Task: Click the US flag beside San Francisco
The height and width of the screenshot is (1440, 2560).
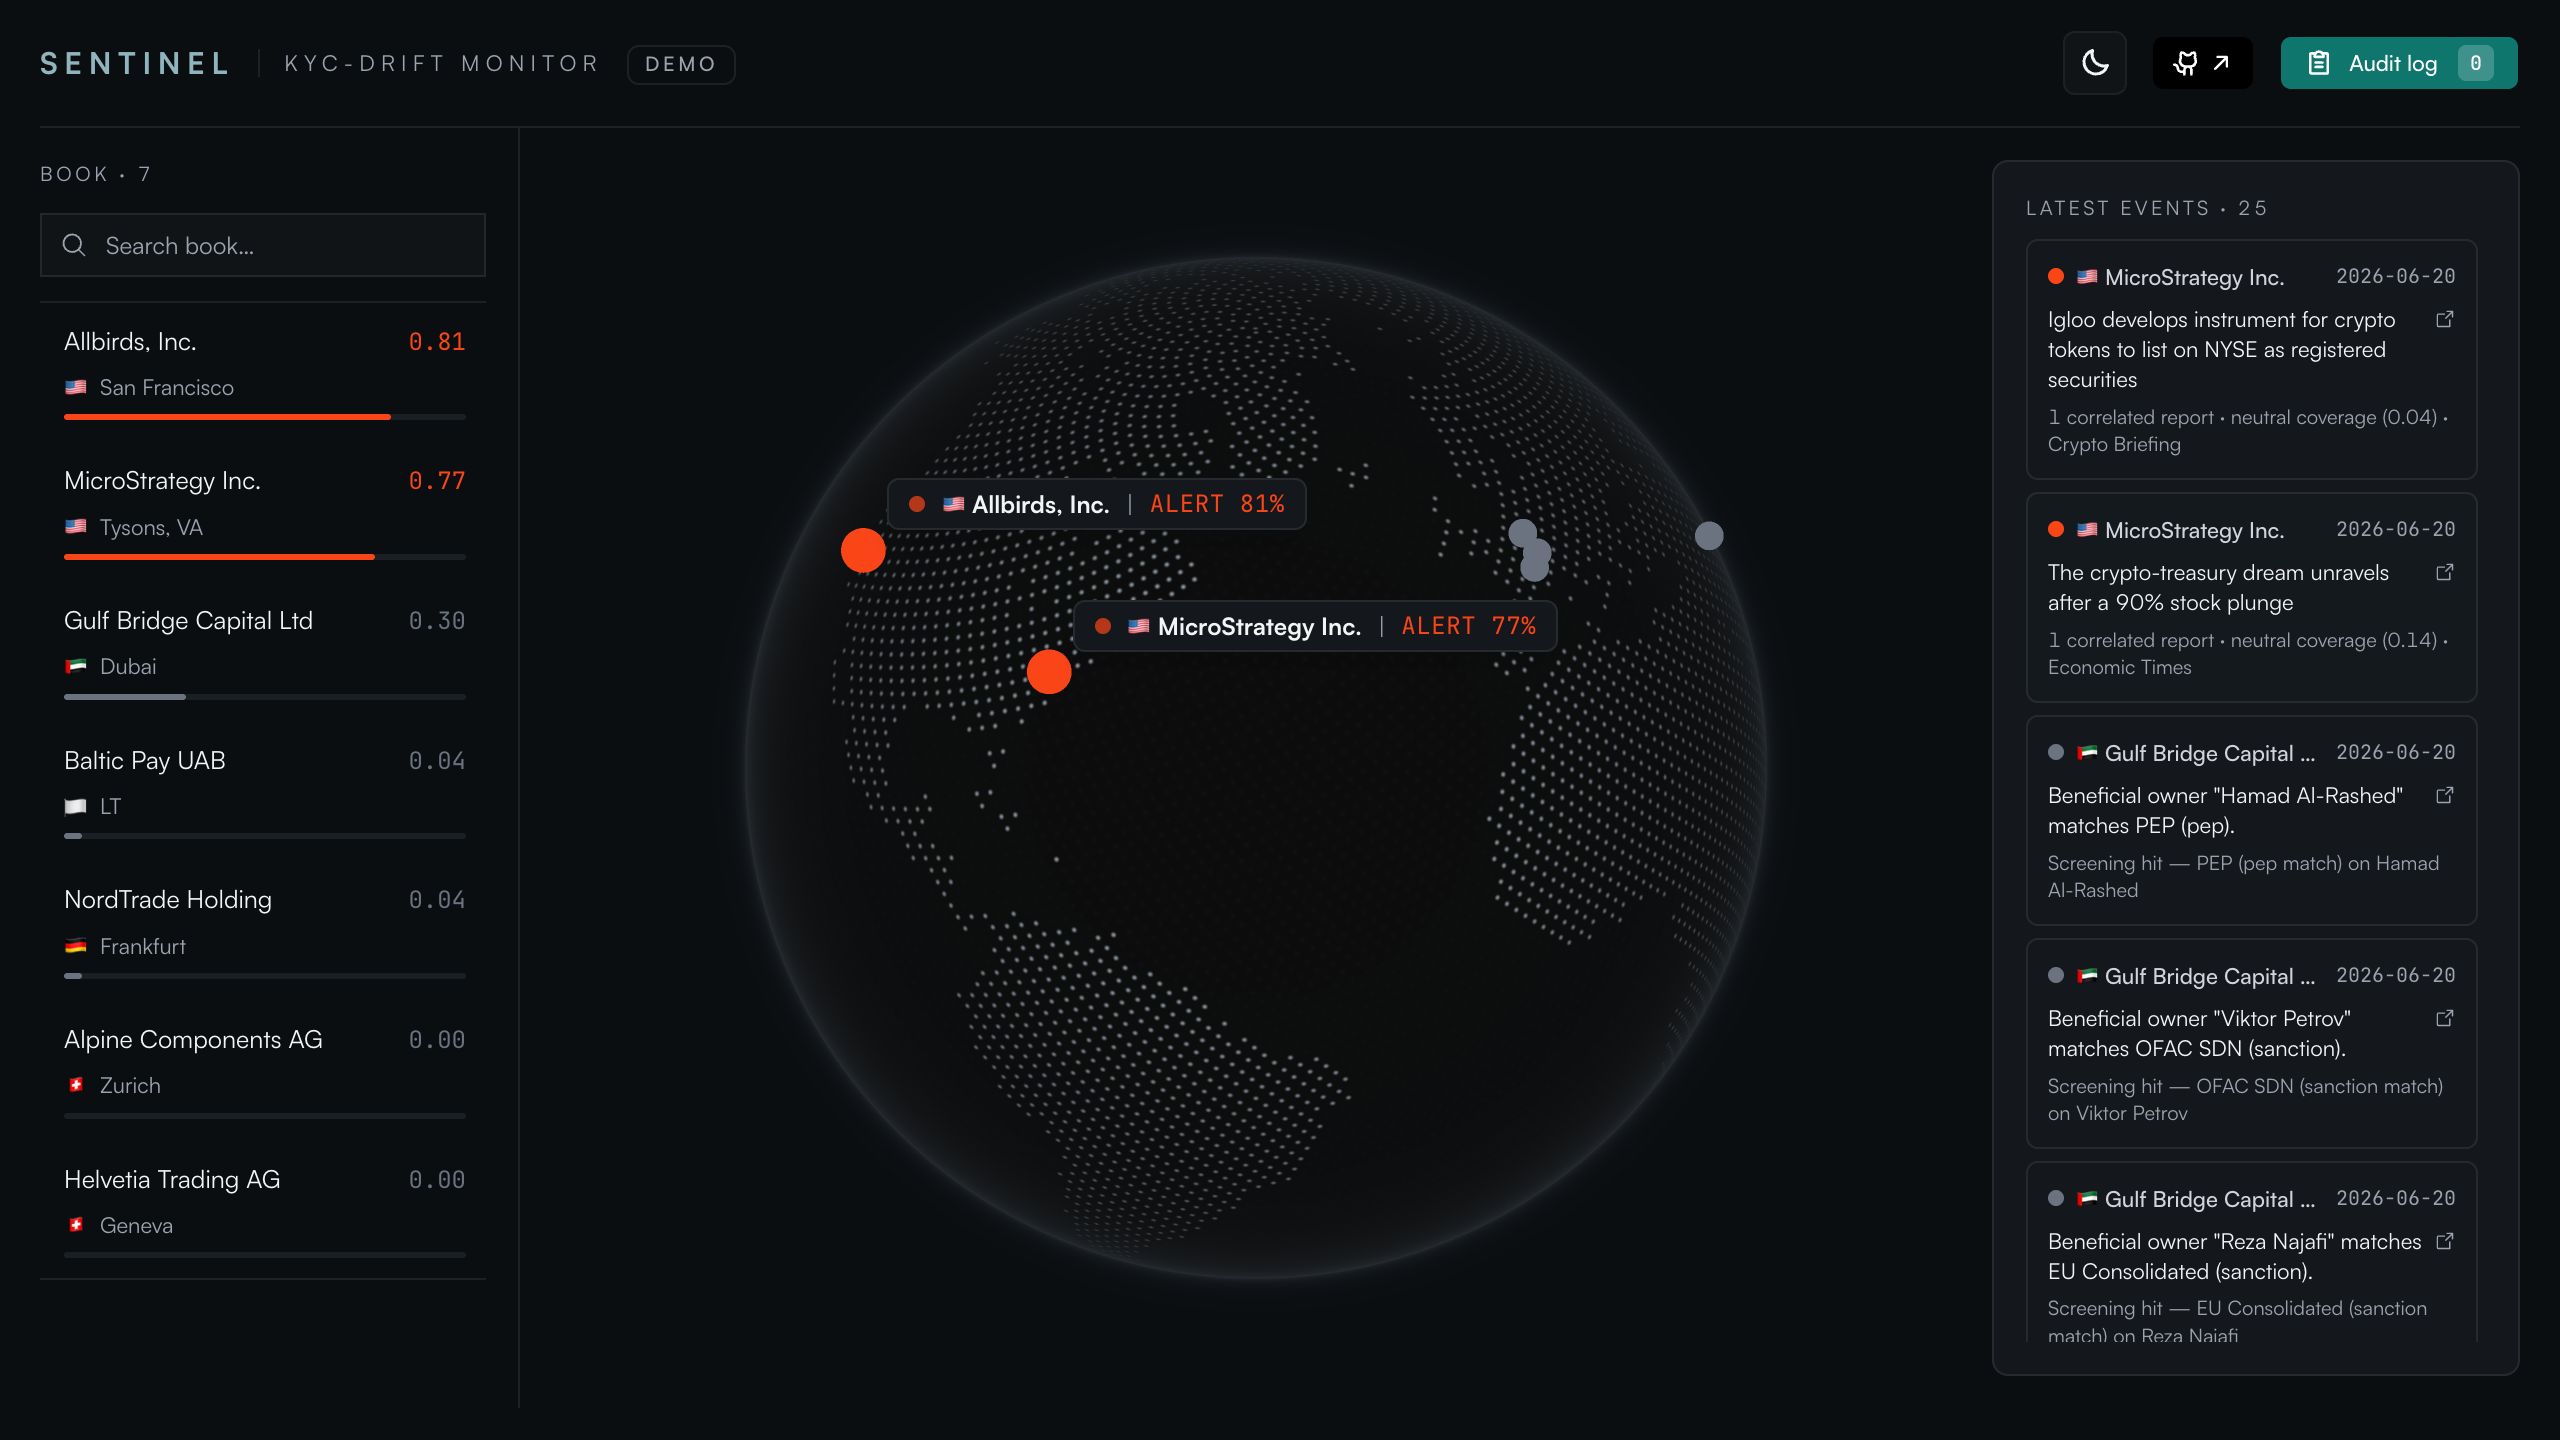Action: point(76,387)
